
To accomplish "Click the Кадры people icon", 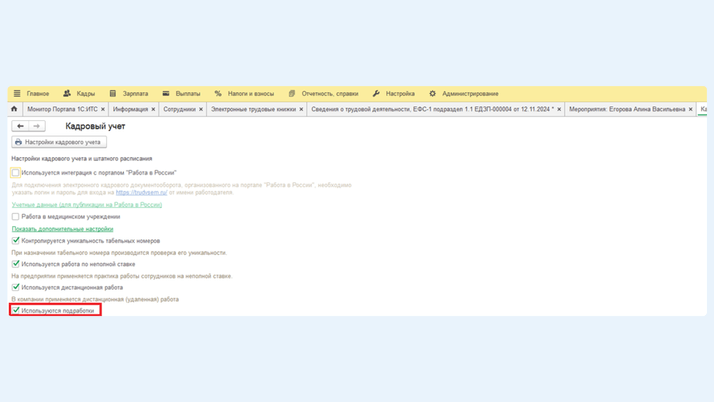I will (x=67, y=93).
